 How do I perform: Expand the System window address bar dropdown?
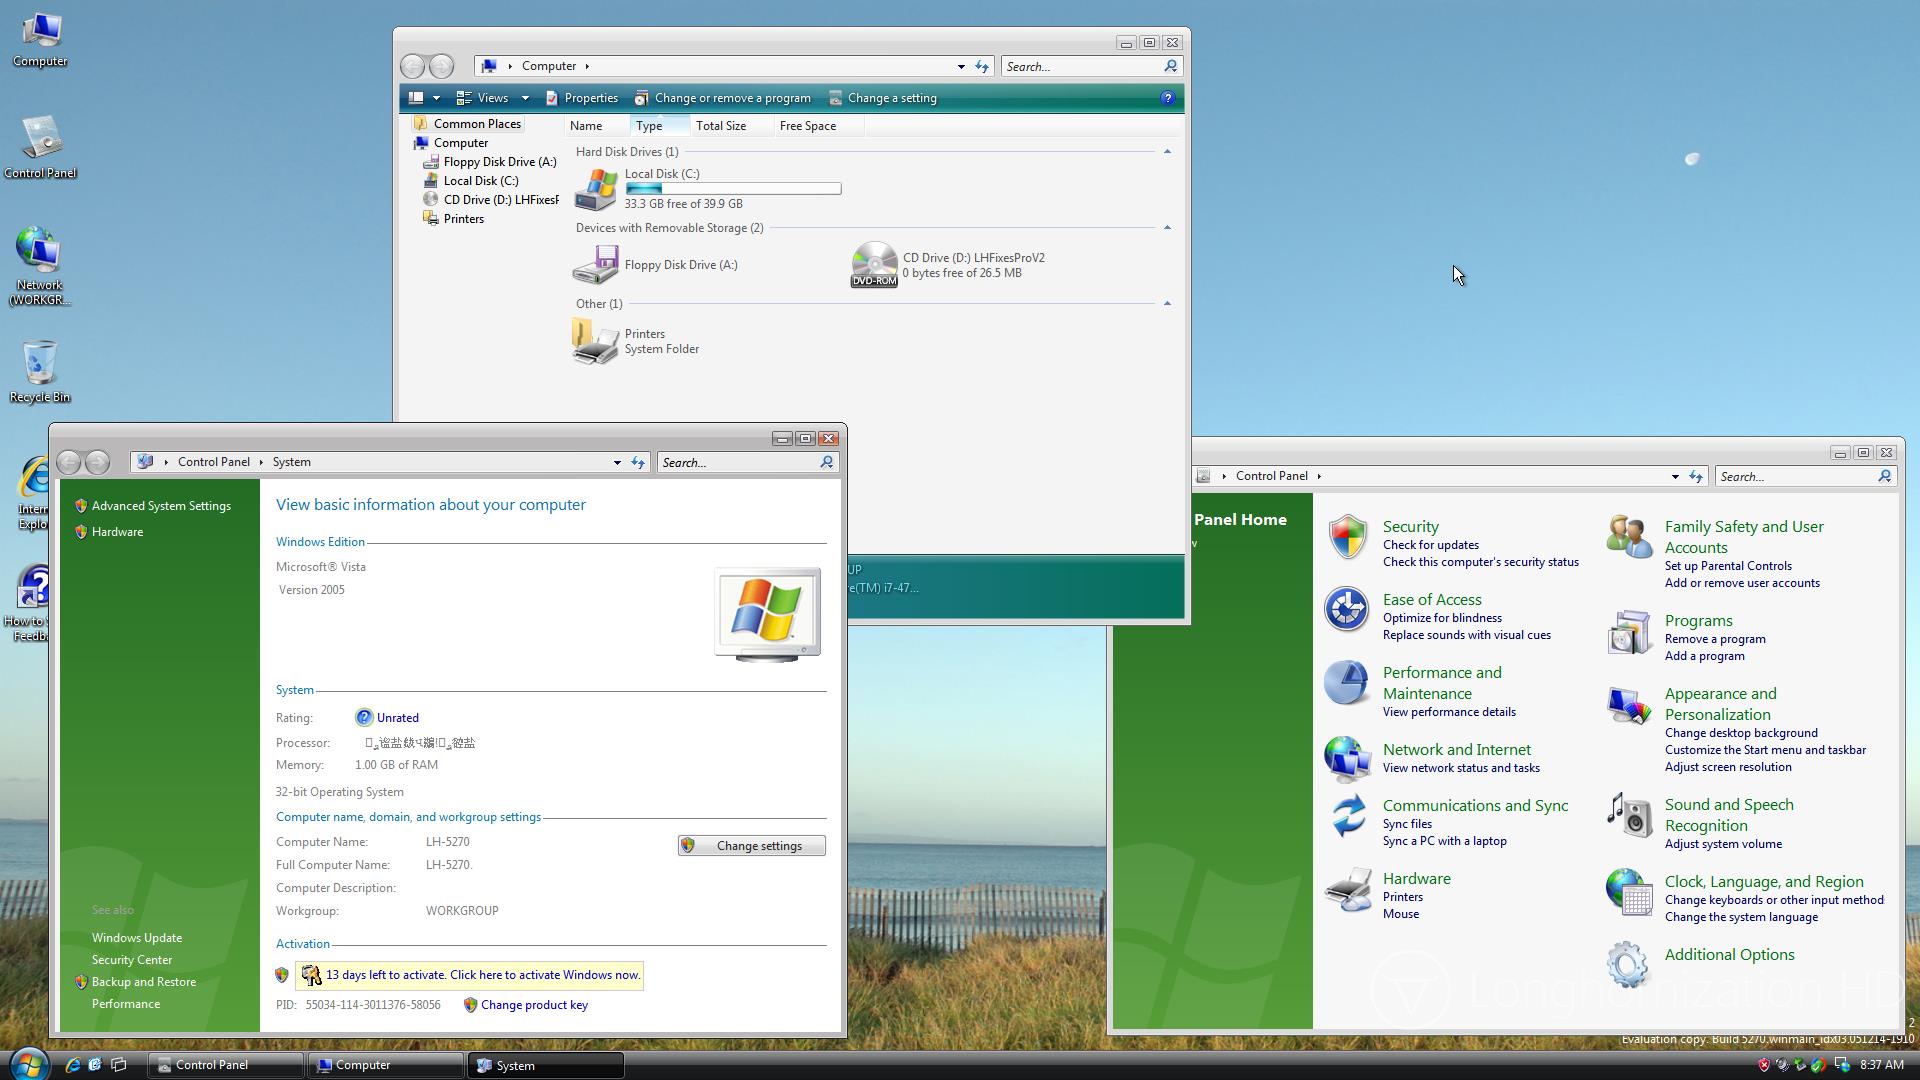pos(617,462)
